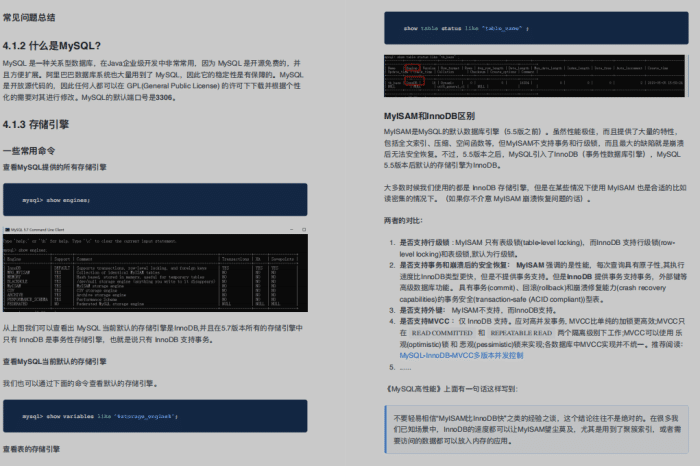This screenshot has width=700, height=466.
Task: Click the label 查看表的存储引擎
Action: 31,449
